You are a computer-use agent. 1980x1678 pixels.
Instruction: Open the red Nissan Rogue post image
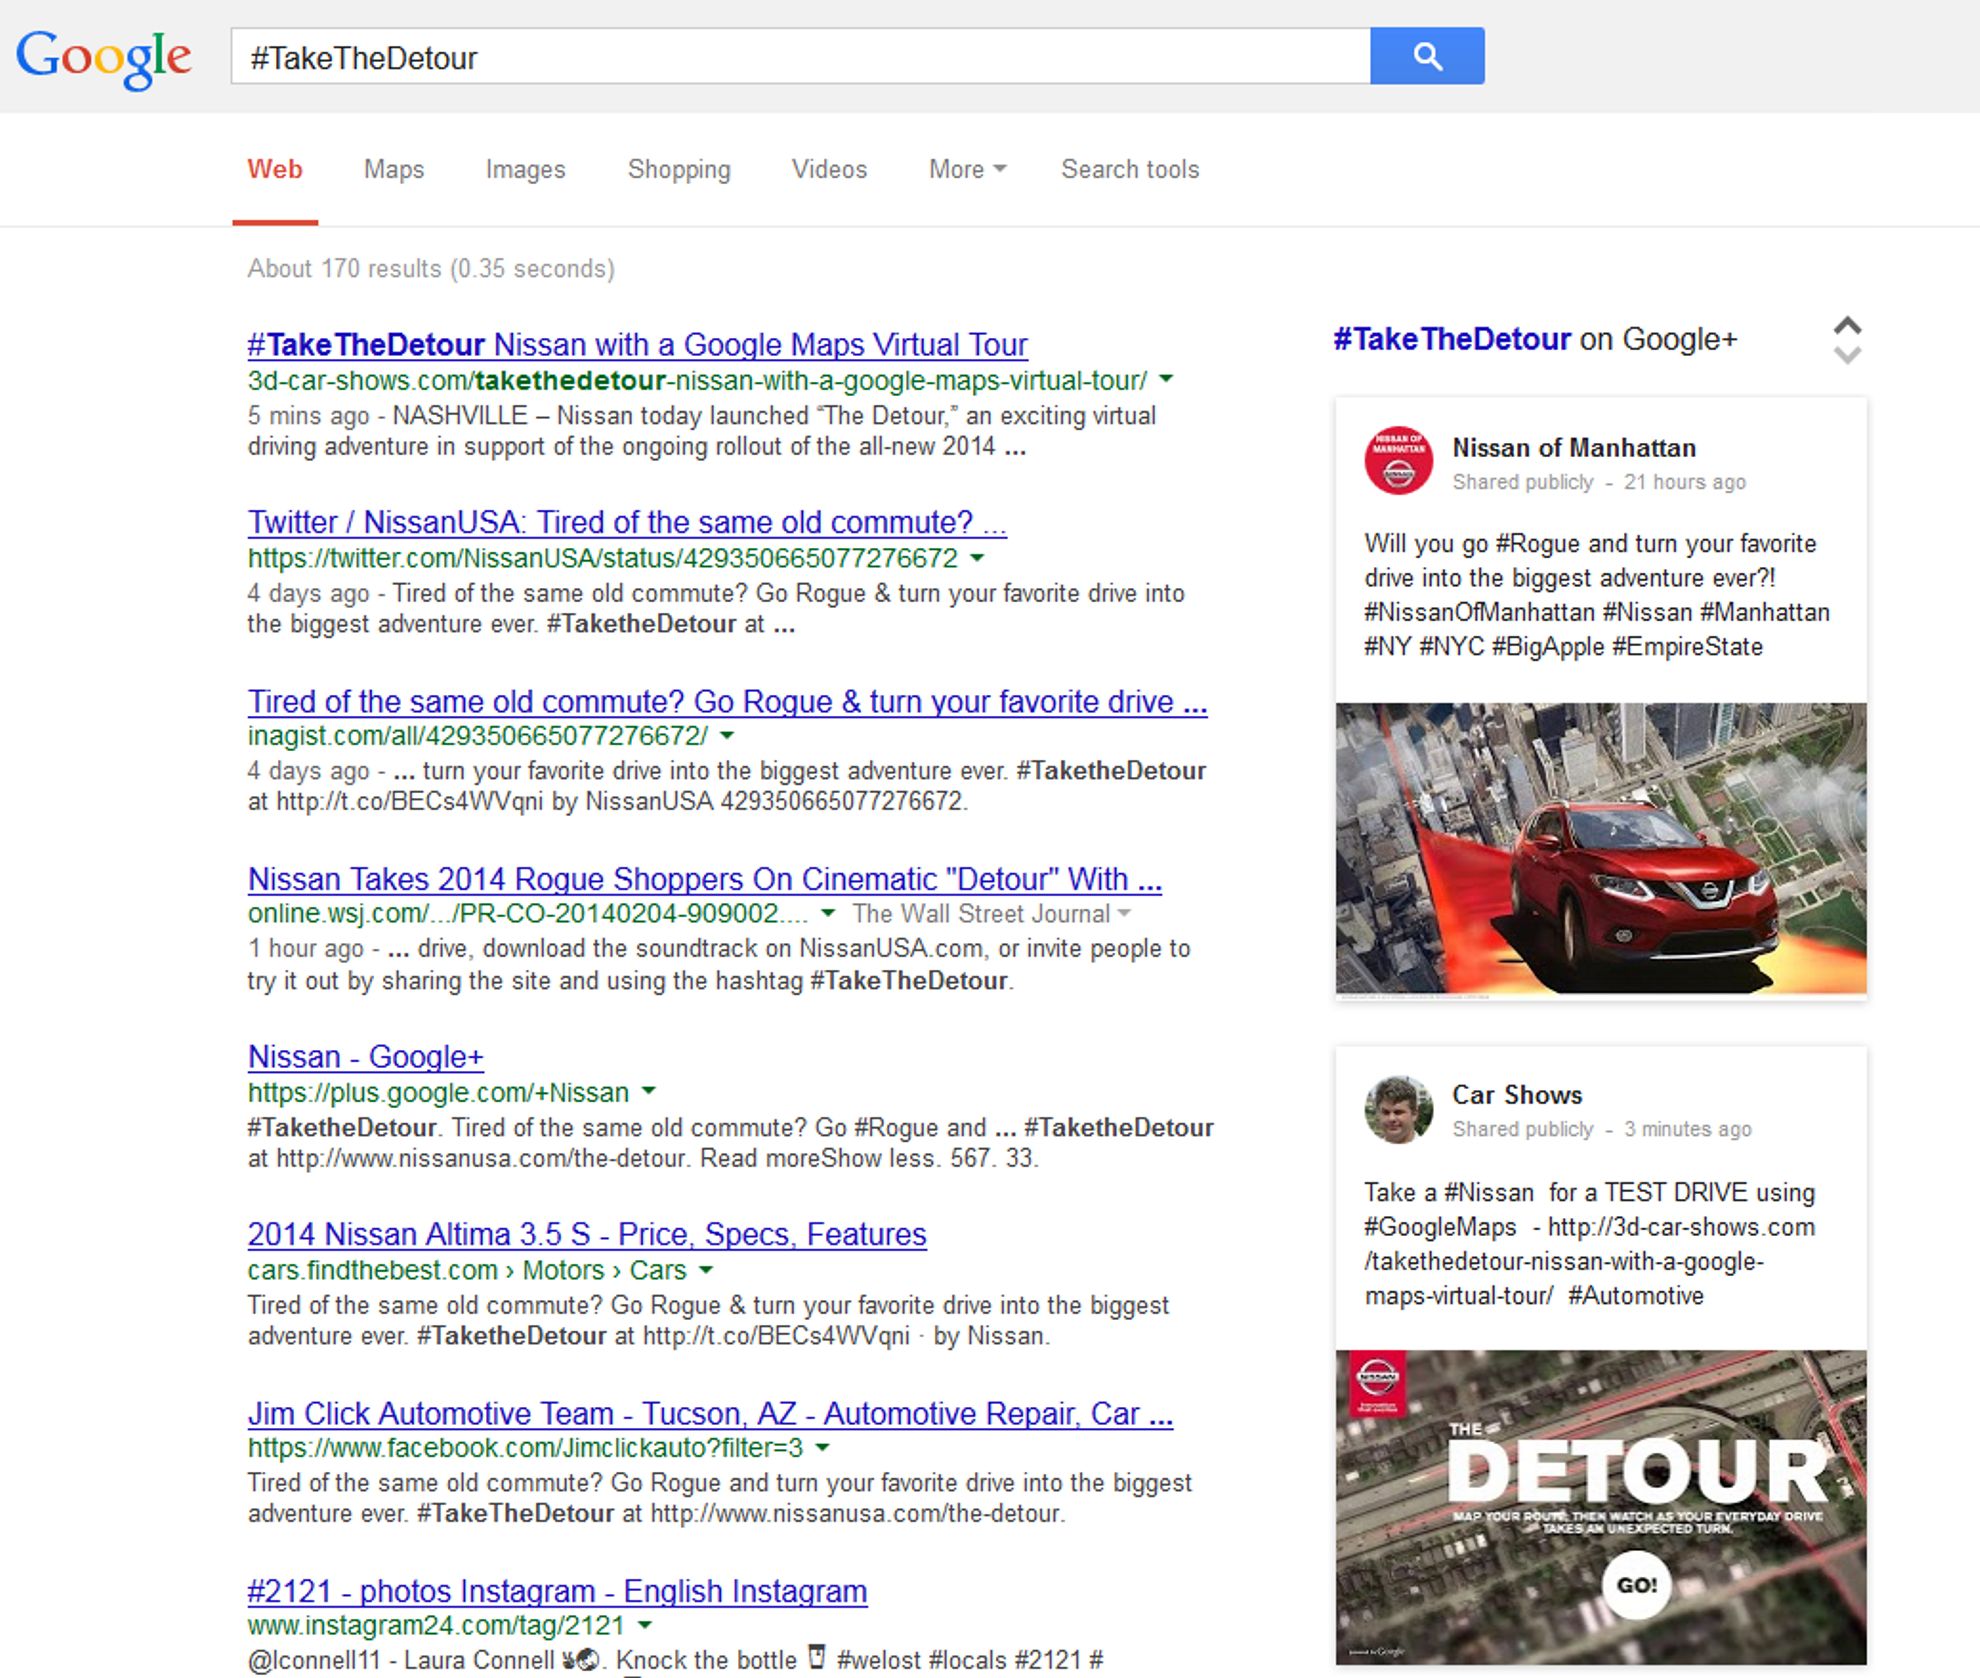point(1601,848)
